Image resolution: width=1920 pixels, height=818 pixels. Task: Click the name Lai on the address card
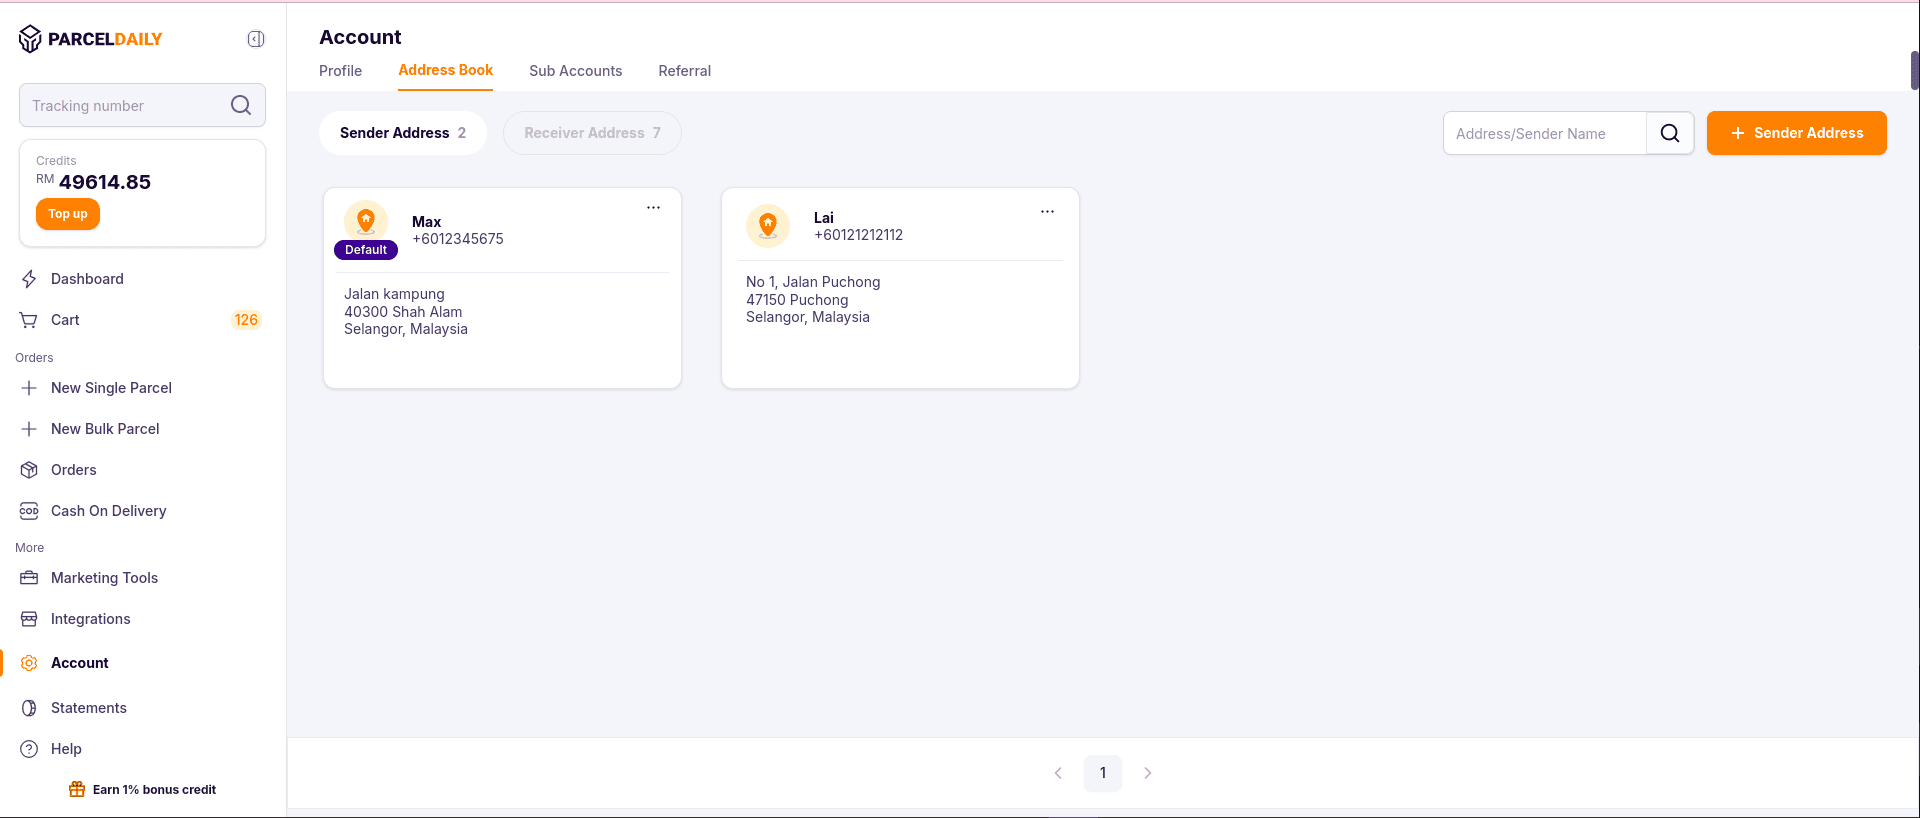point(823,218)
